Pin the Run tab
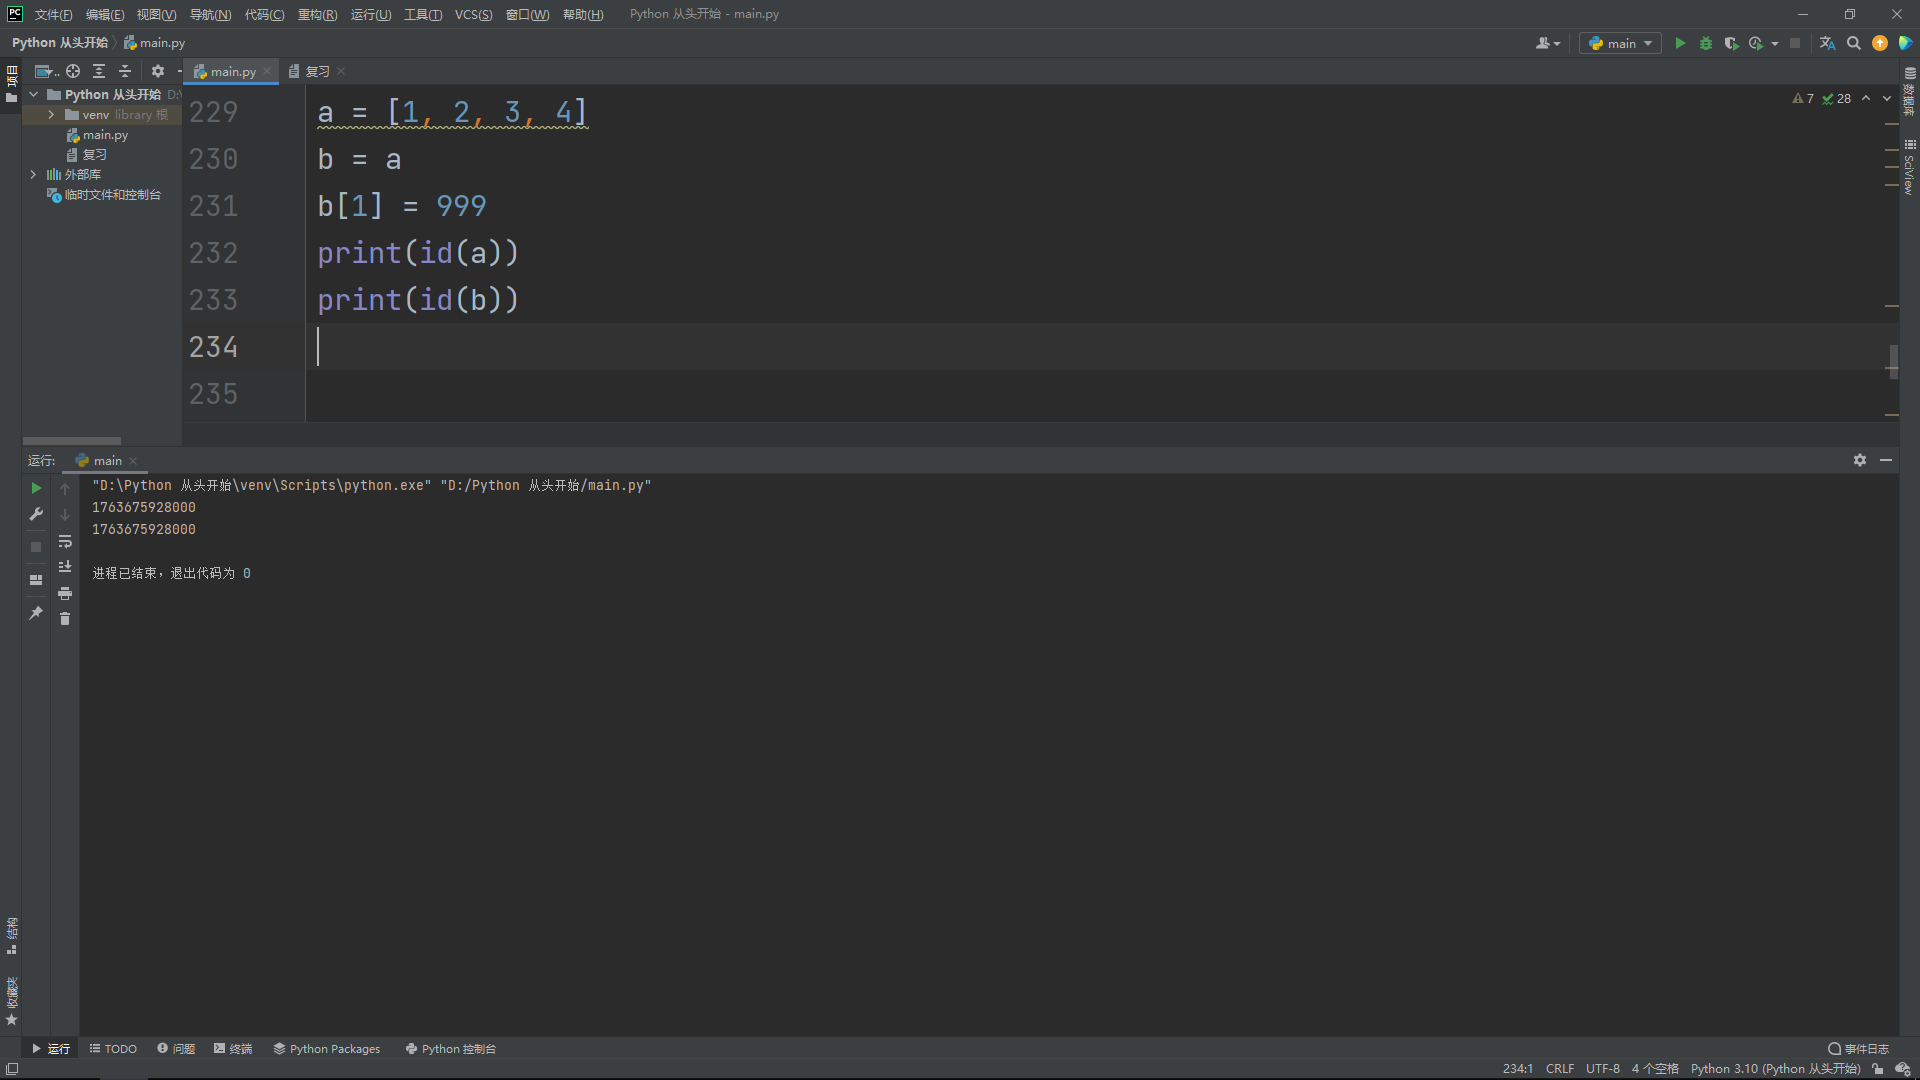Screen dimensions: 1920x1080 pos(36,613)
